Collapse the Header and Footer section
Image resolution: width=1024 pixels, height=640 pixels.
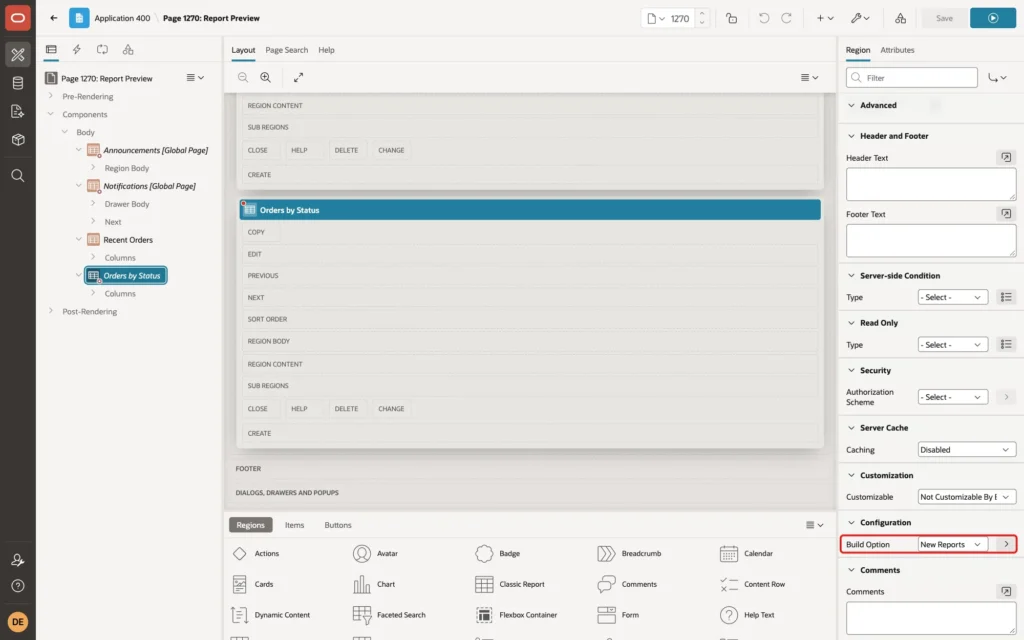tap(851, 136)
